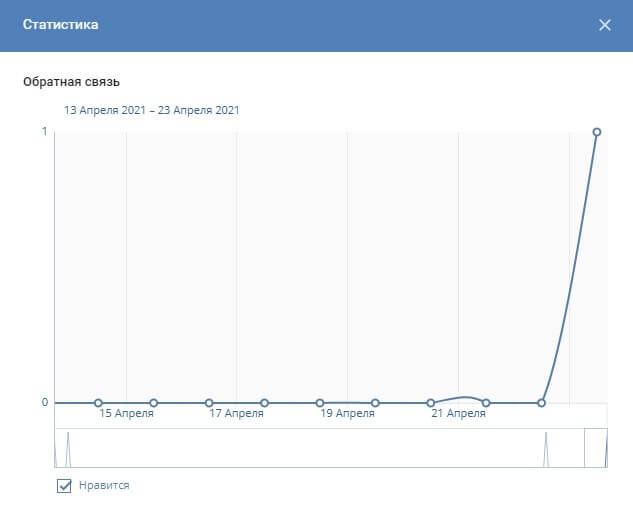The width and height of the screenshot is (633, 513).
Task: Click the Статистика header title
Action: (x=61, y=25)
